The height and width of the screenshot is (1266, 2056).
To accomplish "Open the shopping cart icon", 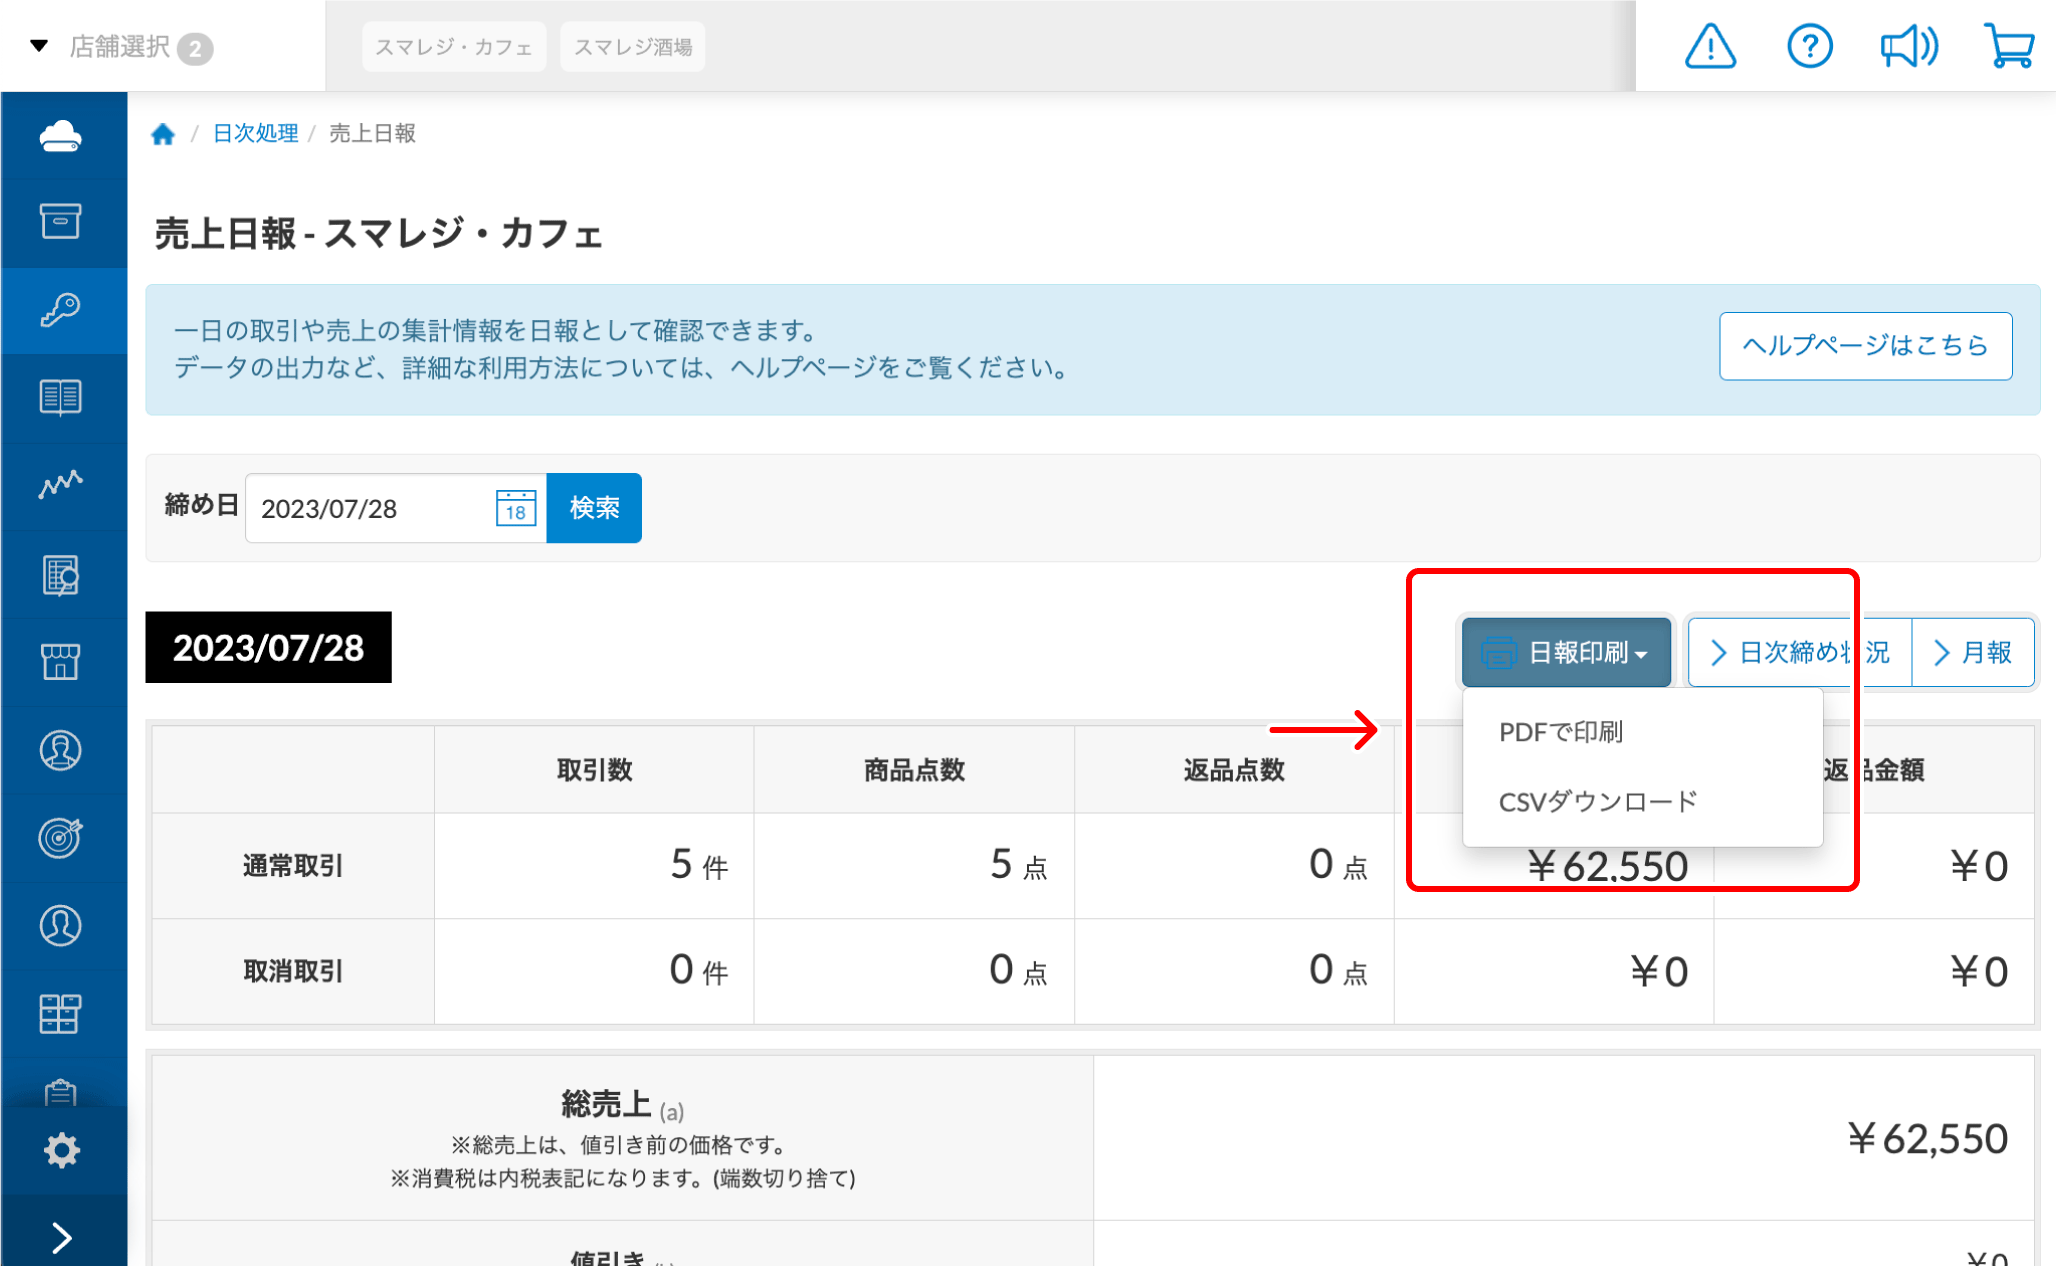I will (x=2008, y=46).
